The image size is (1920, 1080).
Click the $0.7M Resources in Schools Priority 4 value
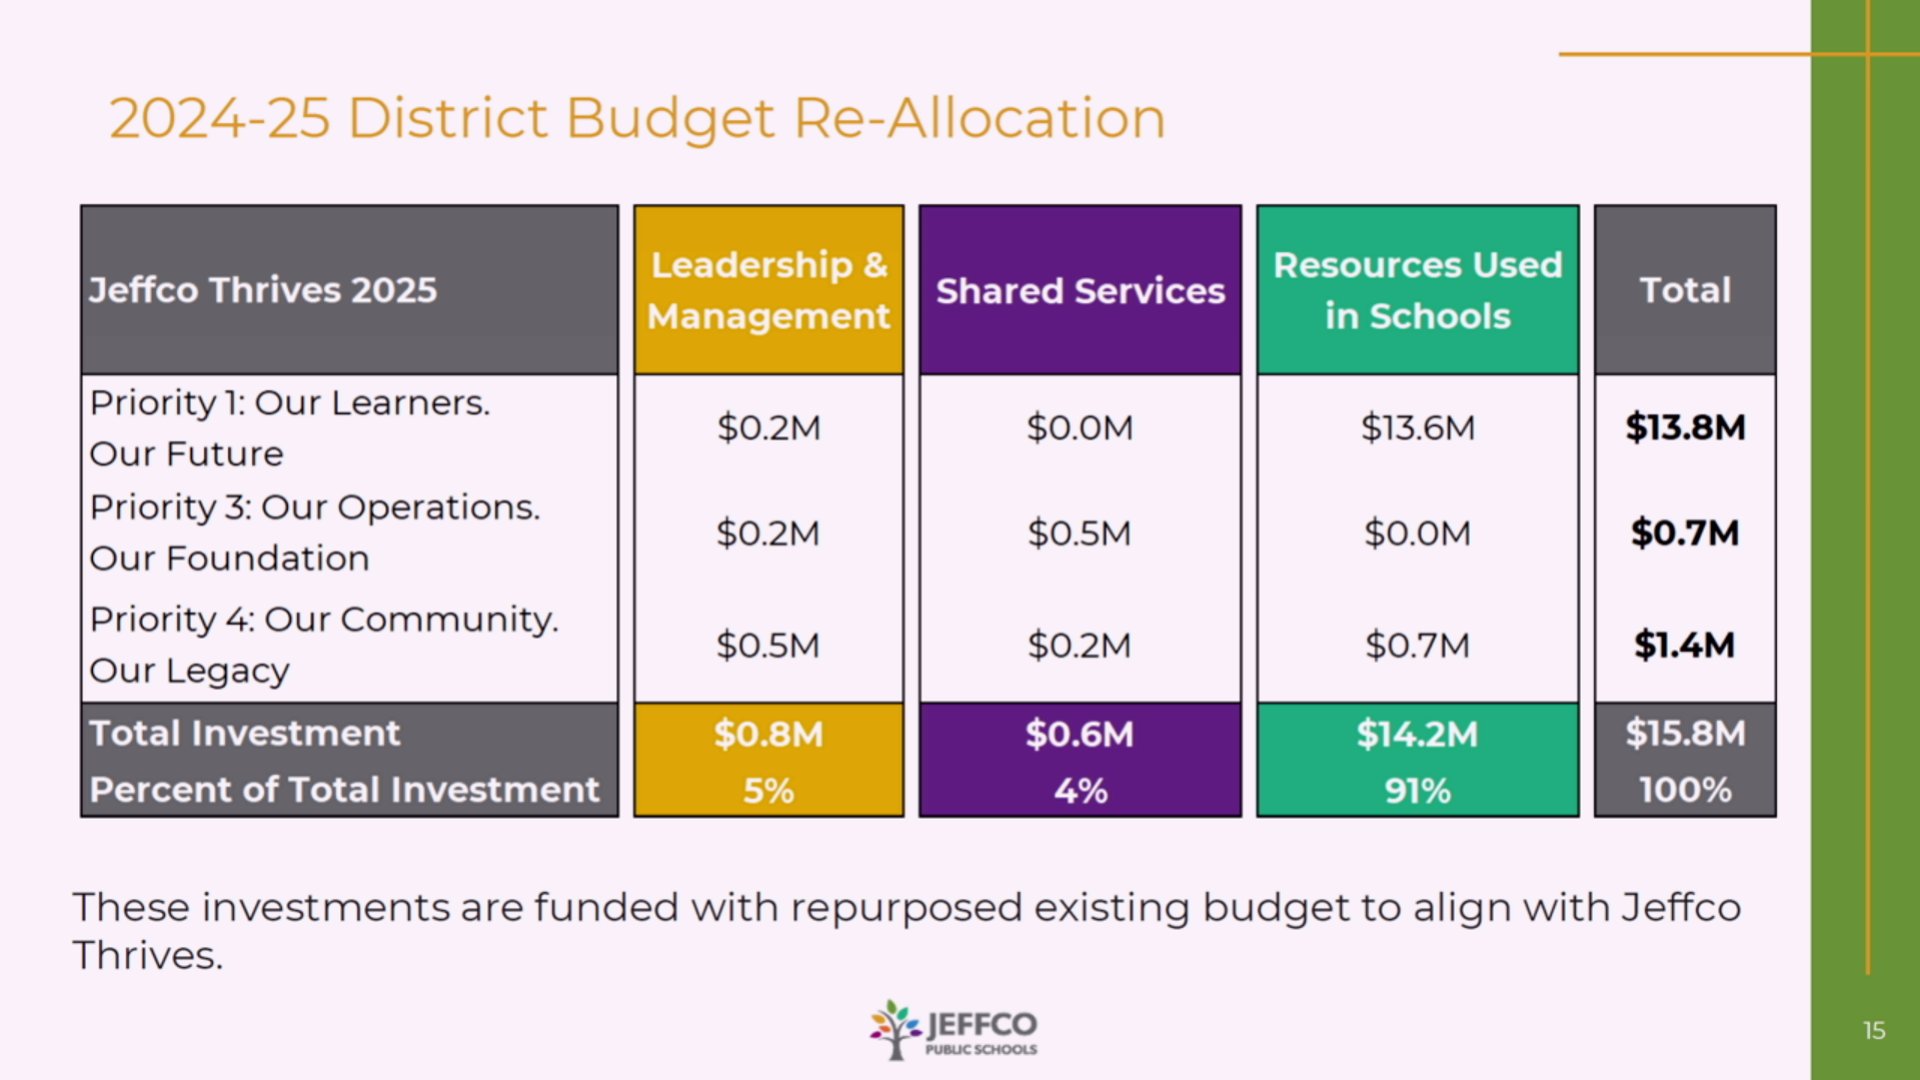coord(1418,645)
